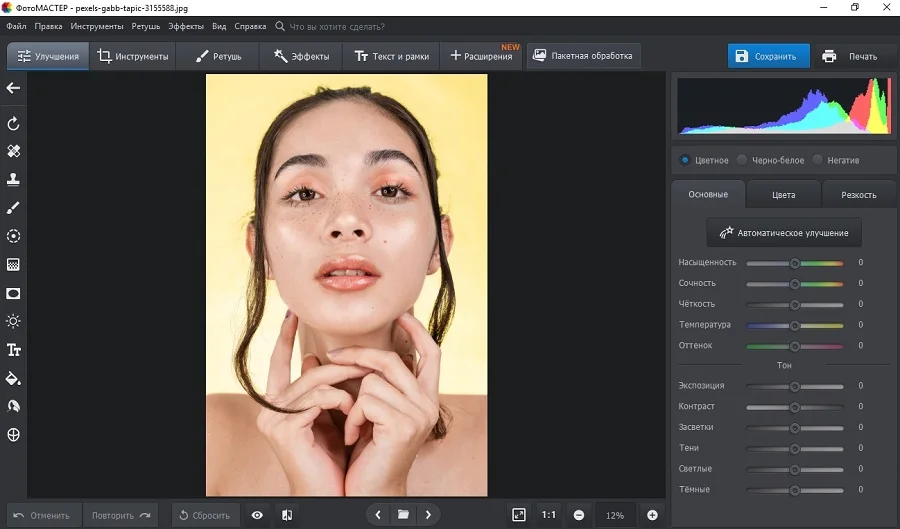Click the Повторить button
Viewport: 900px width, 529px height.
click(x=121, y=515)
